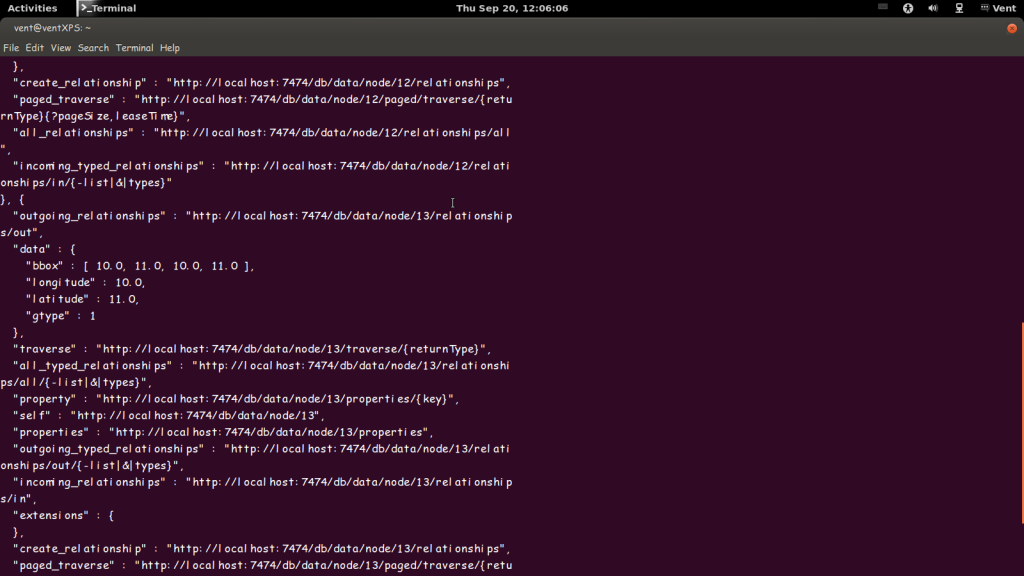Click the volume speaker icon
Image resolution: width=1024 pixels, height=576 pixels.
[933, 8]
